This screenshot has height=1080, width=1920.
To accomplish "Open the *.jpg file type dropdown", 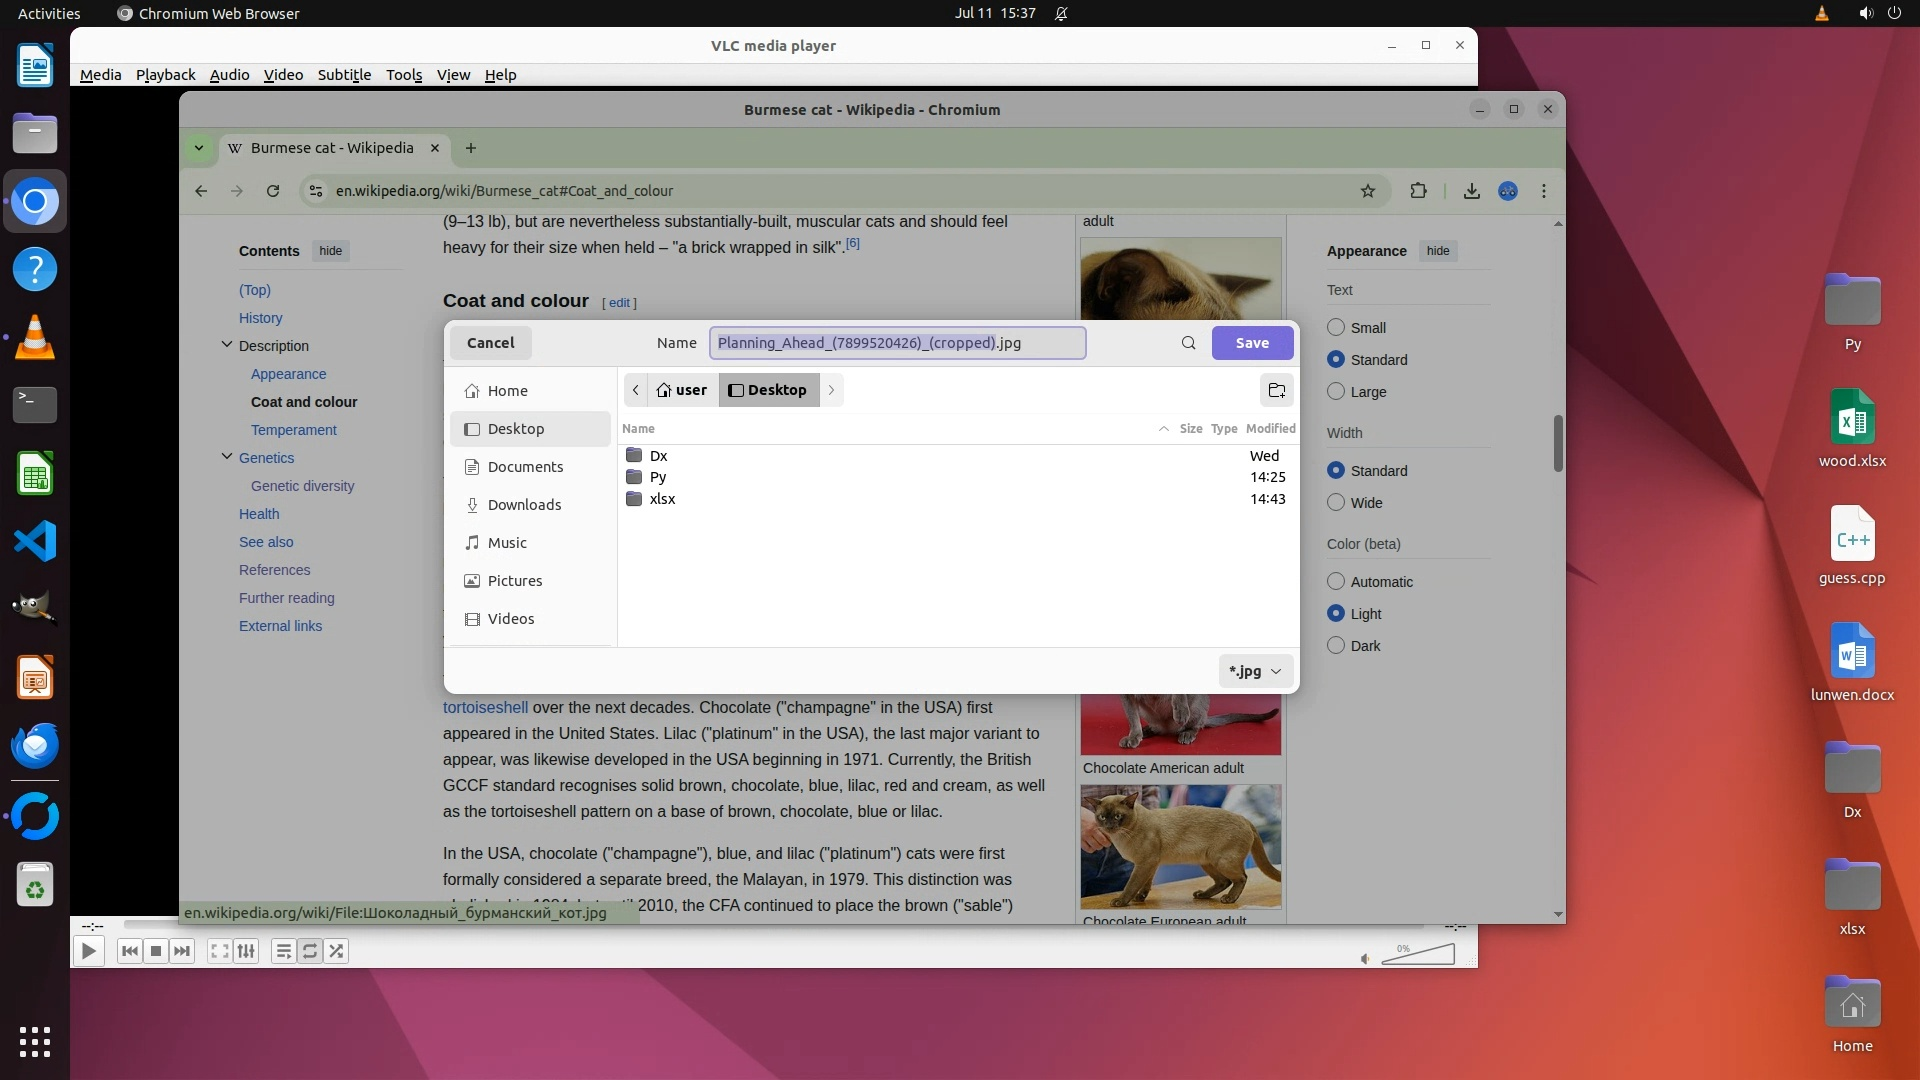I will (1255, 671).
